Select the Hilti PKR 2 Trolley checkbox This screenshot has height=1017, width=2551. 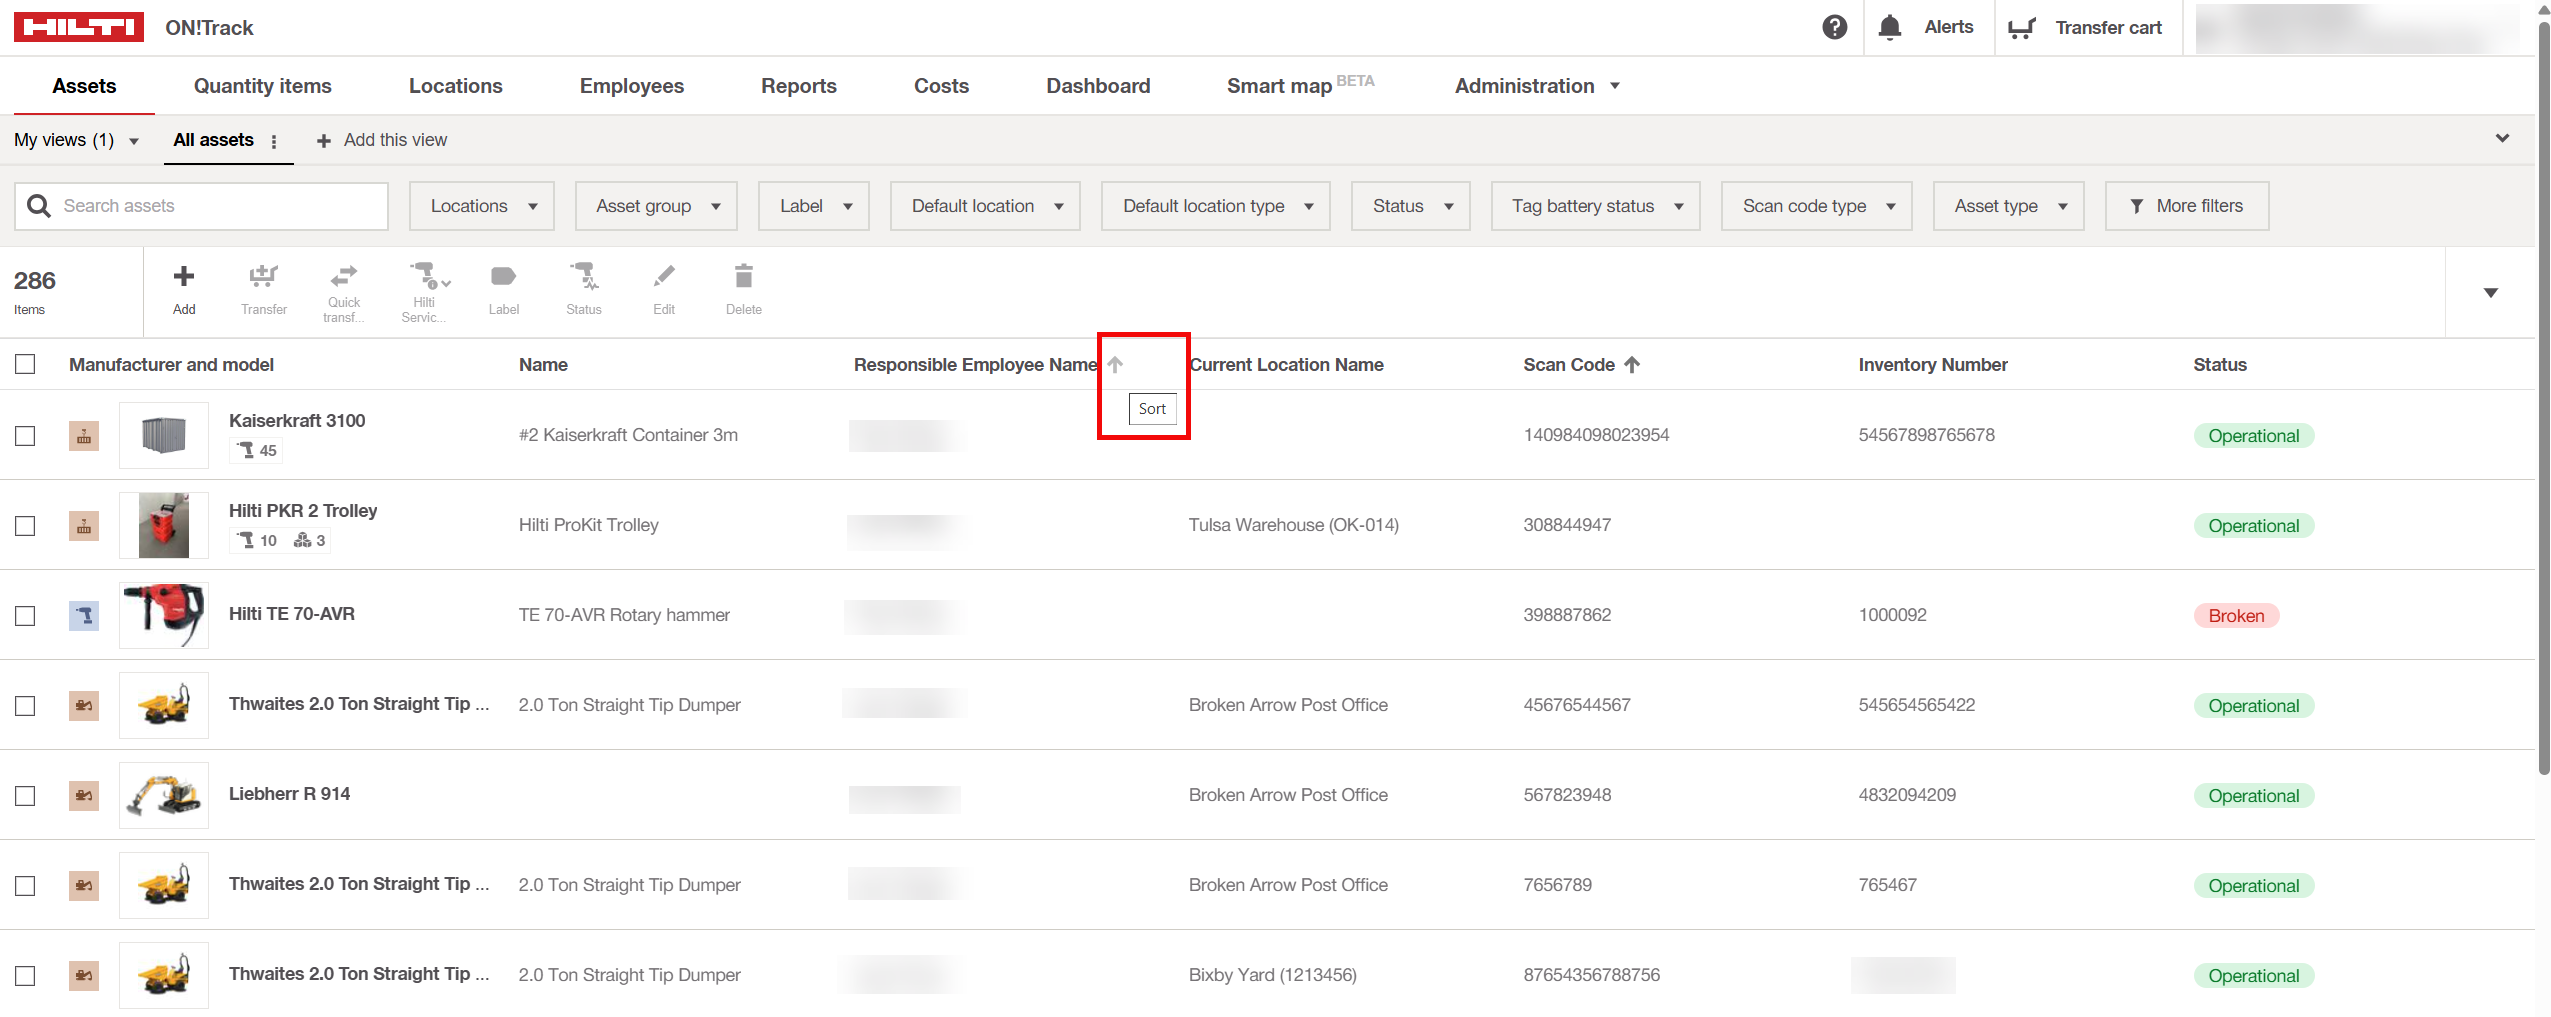(x=25, y=526)
